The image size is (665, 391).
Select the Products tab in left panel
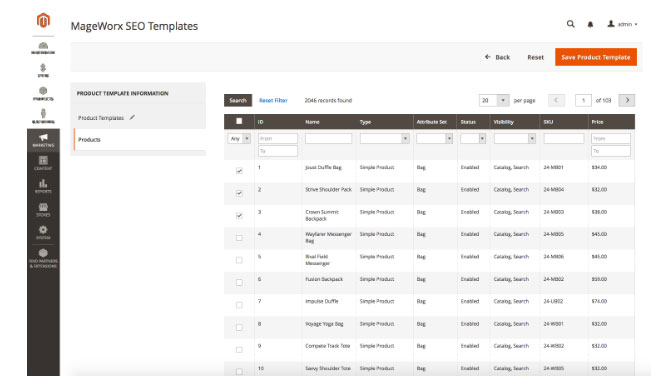[140, 140]
